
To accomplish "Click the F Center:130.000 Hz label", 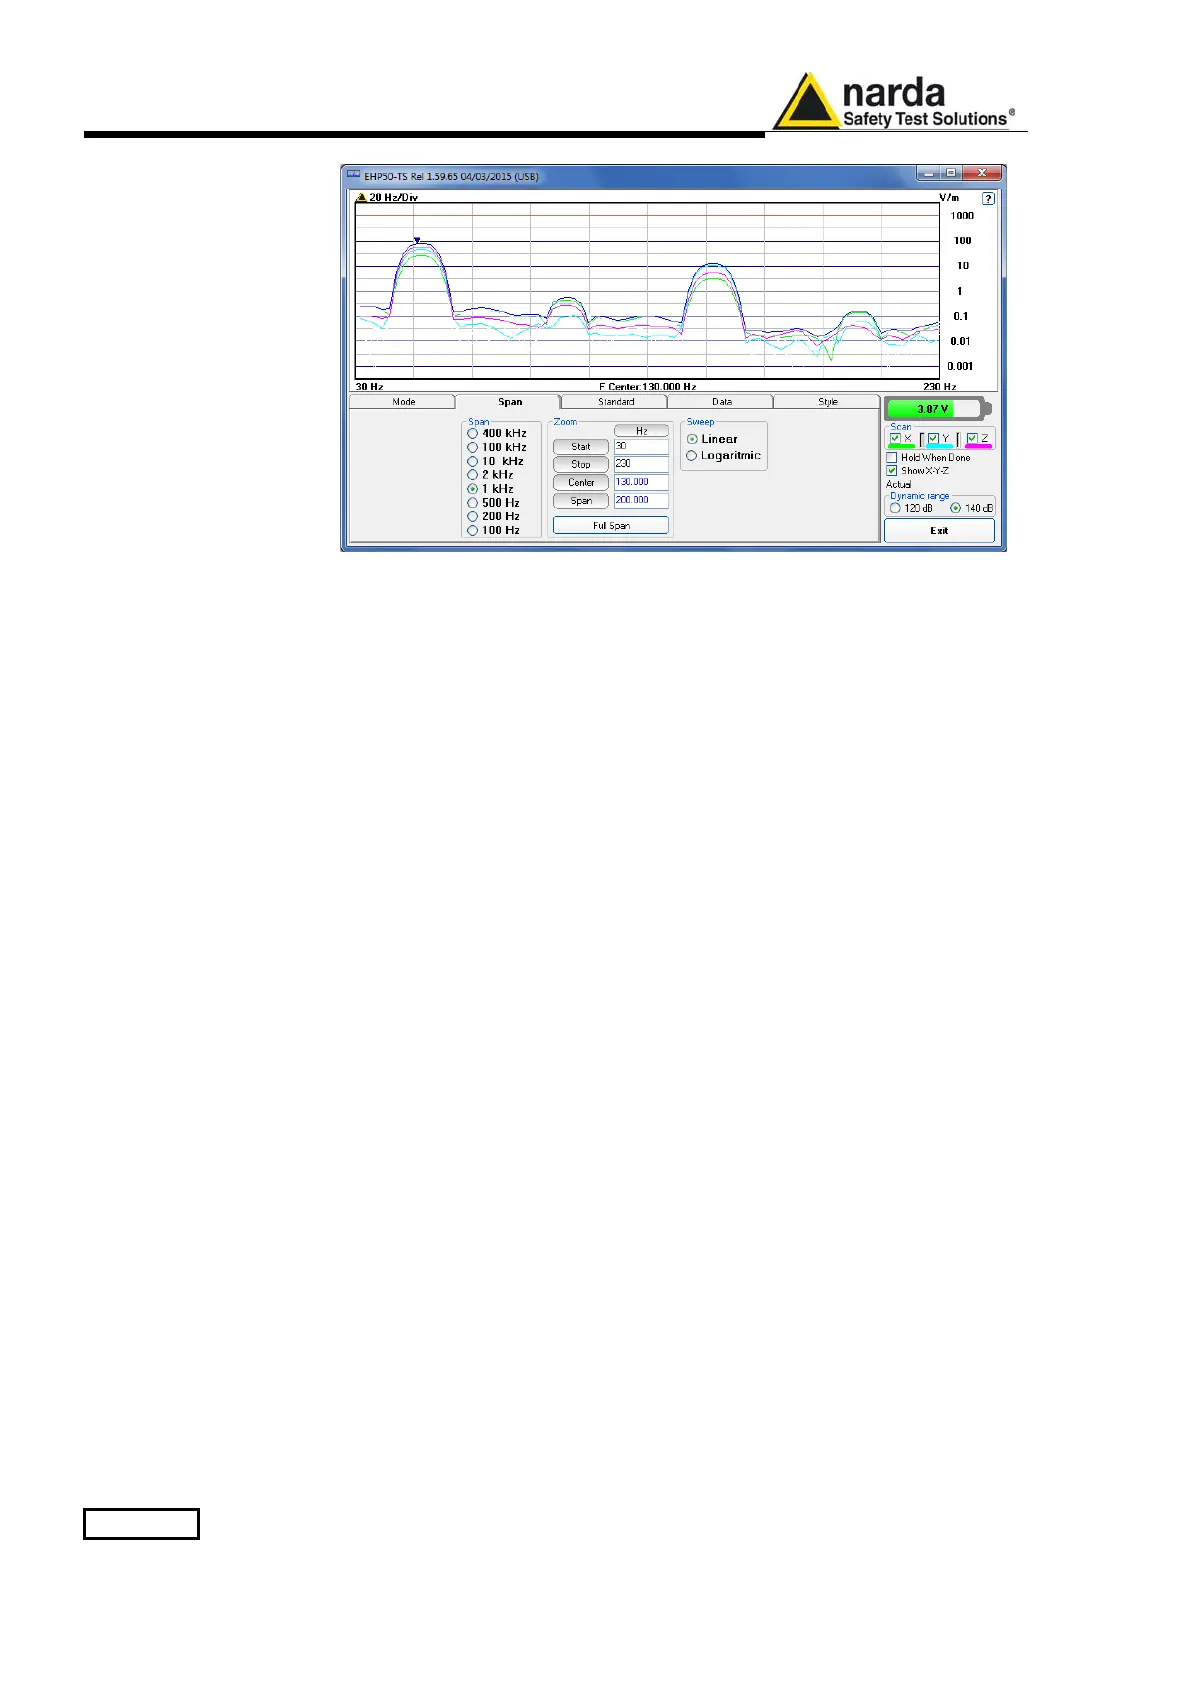I will 648,387.
